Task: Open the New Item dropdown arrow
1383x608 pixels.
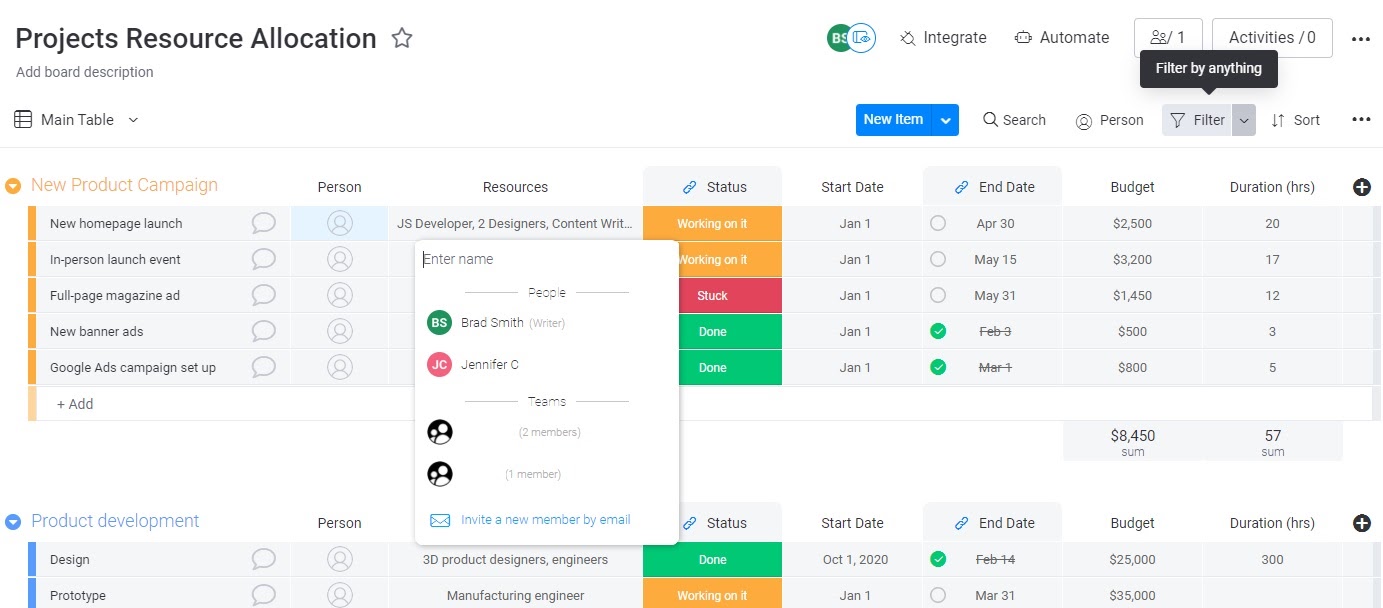Action: (946, 120)
